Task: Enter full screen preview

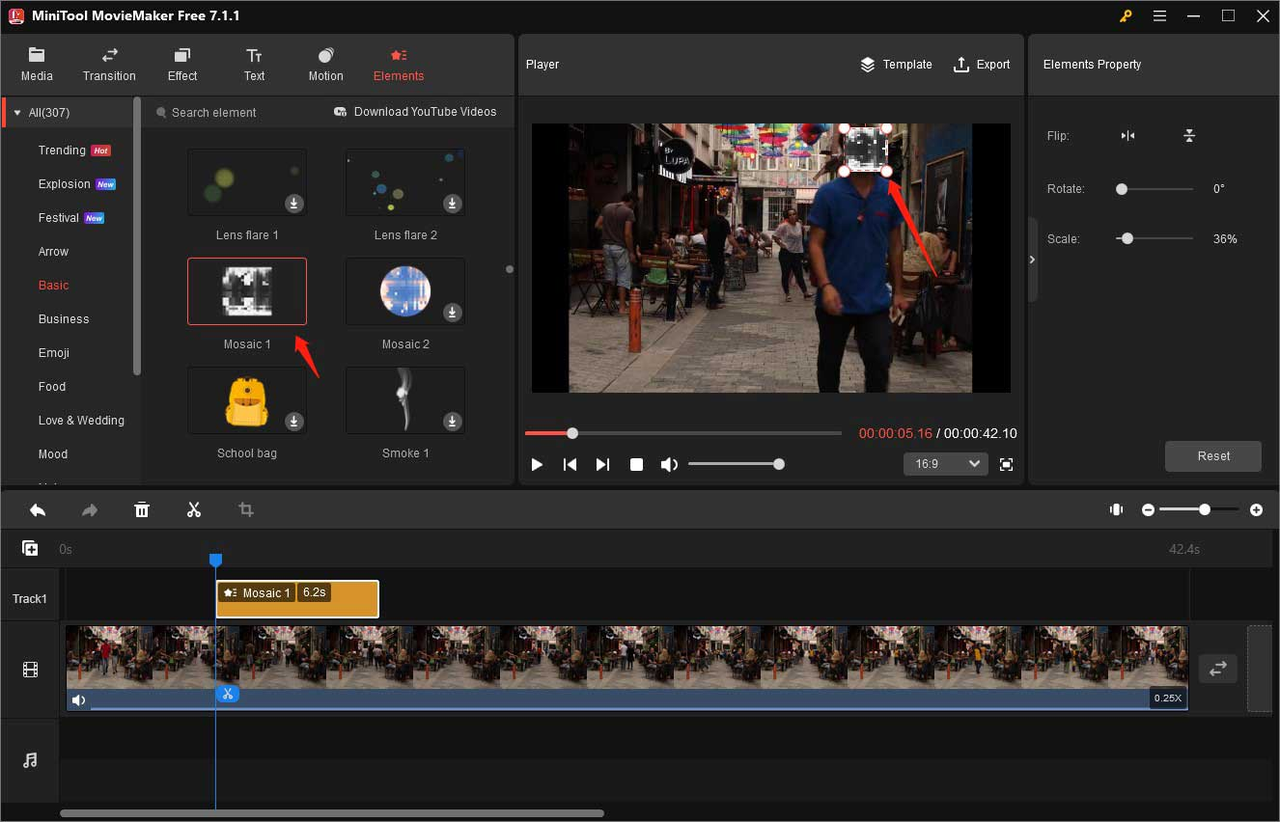Action: pos(1006,465)
